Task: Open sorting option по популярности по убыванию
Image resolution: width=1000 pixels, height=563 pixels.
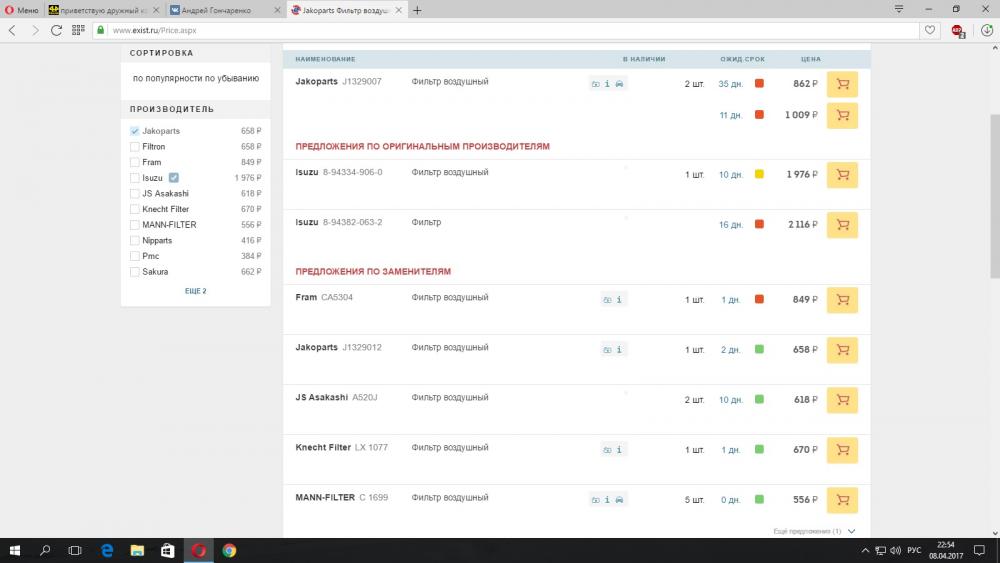Action: 196,78
